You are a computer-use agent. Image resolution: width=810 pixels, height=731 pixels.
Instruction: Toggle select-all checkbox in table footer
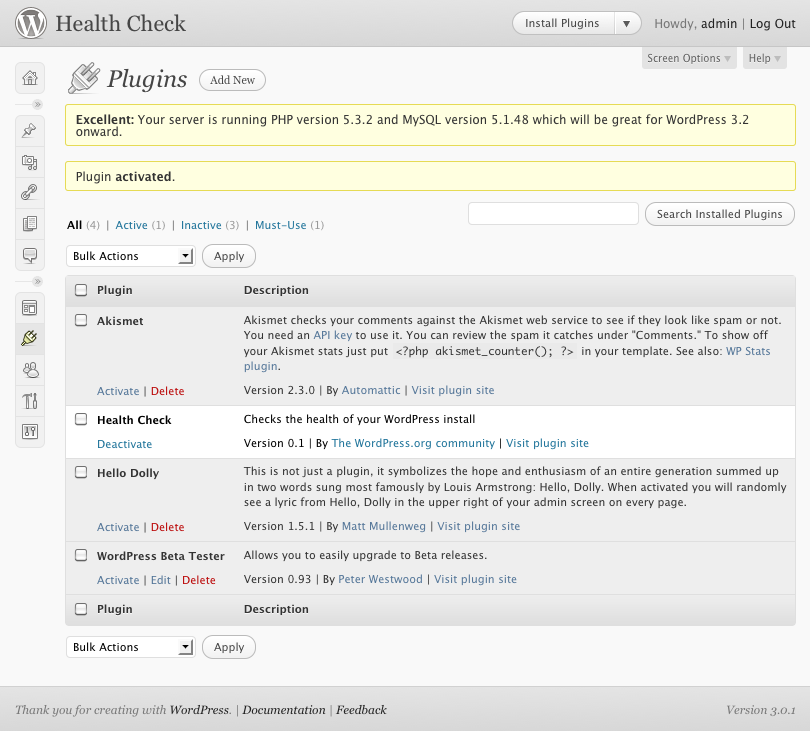point(81,609)
